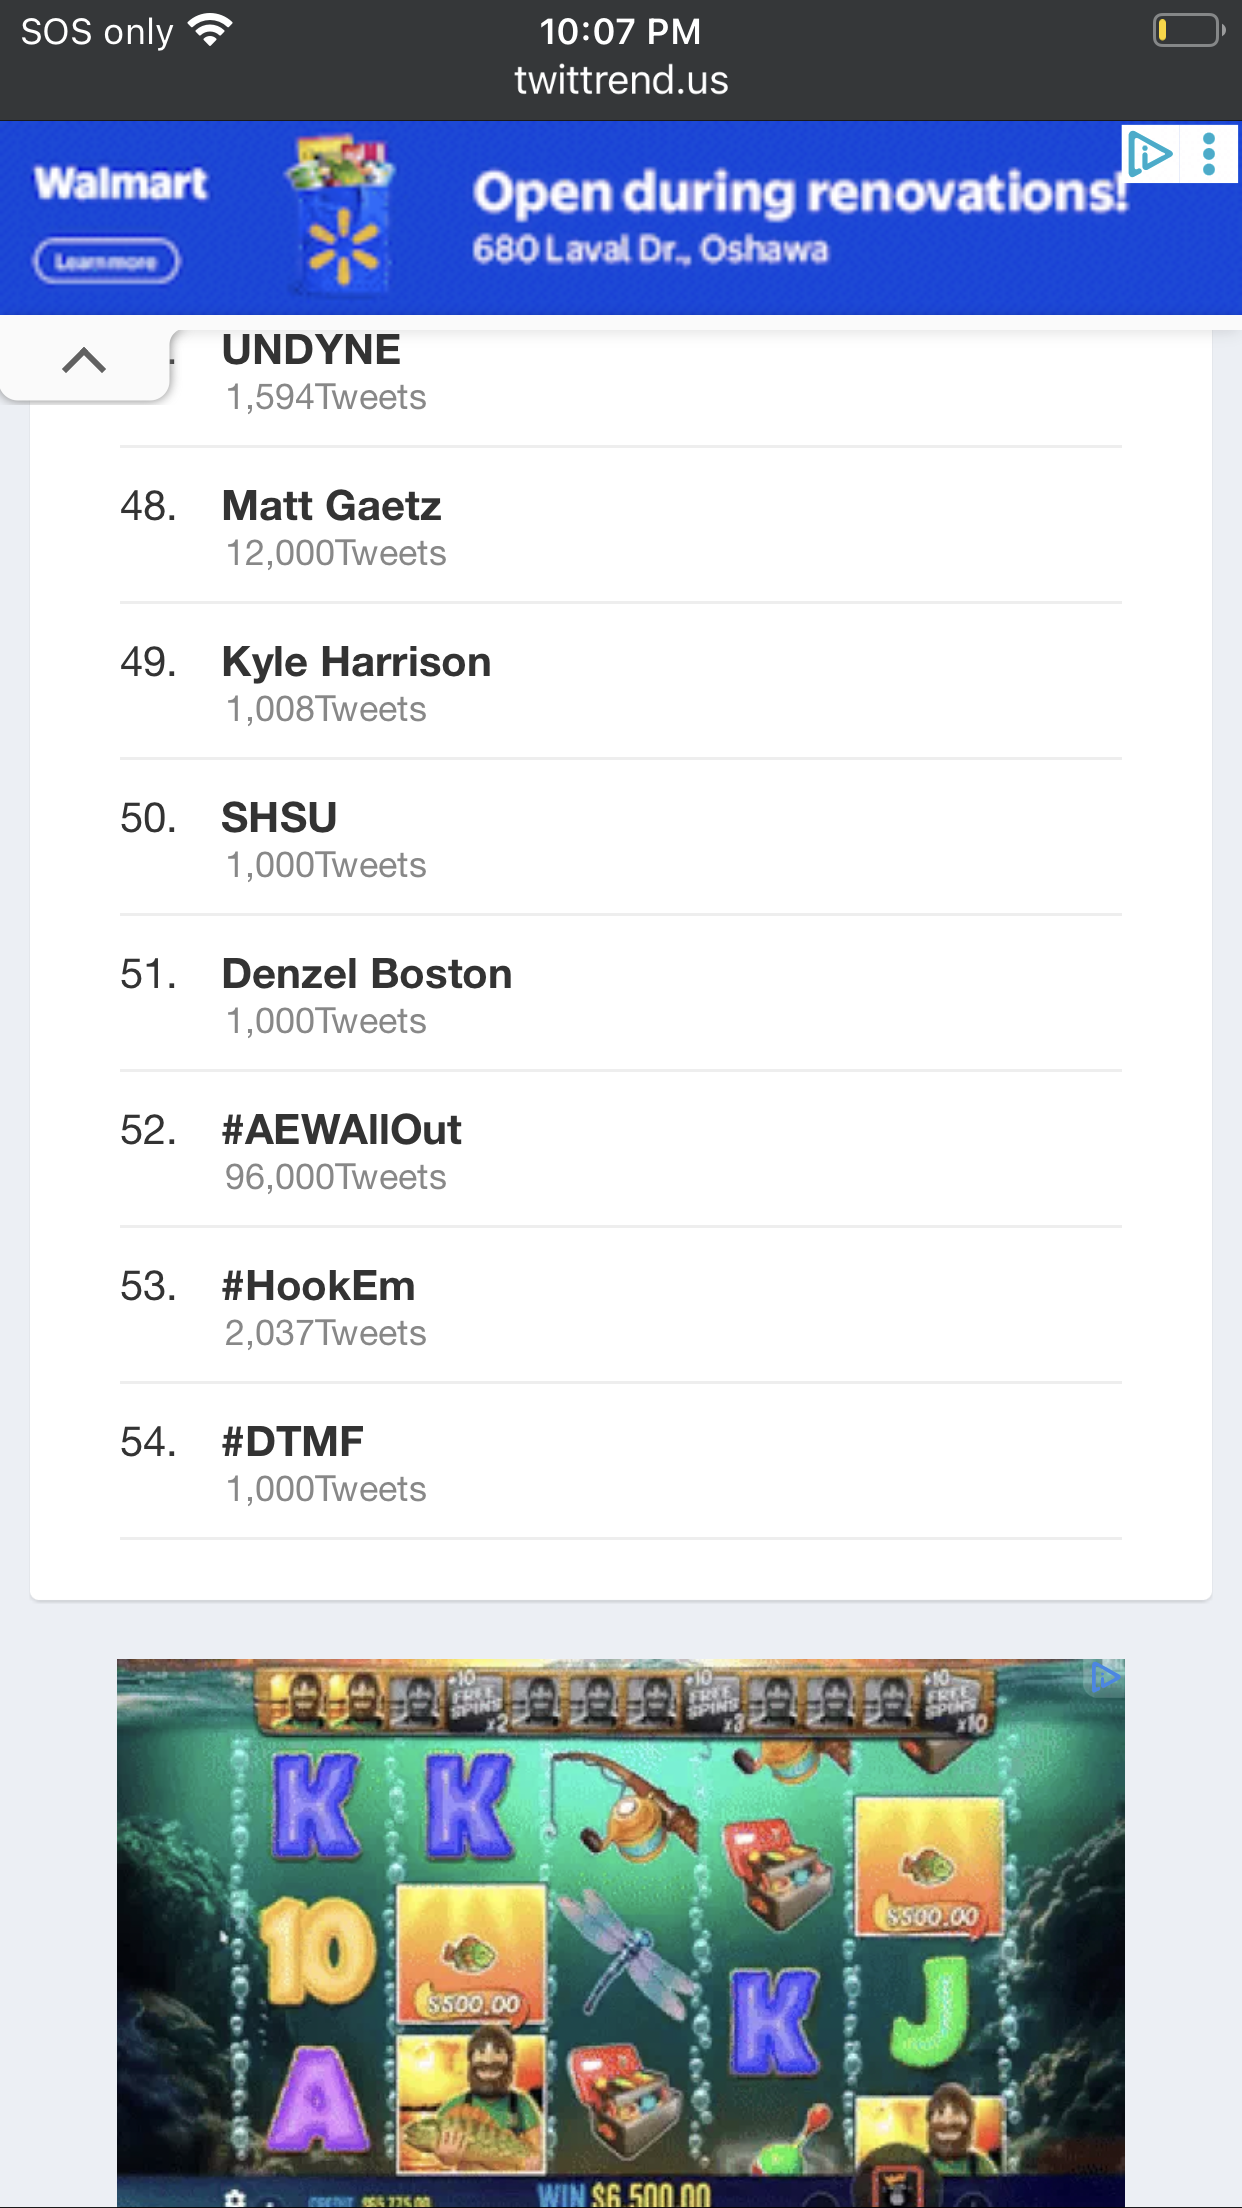Screen dimensions: 1242x2208
Task: Open the #HookEm hashtag trend
Action: pyautogui.click(x=318, y=1286)
